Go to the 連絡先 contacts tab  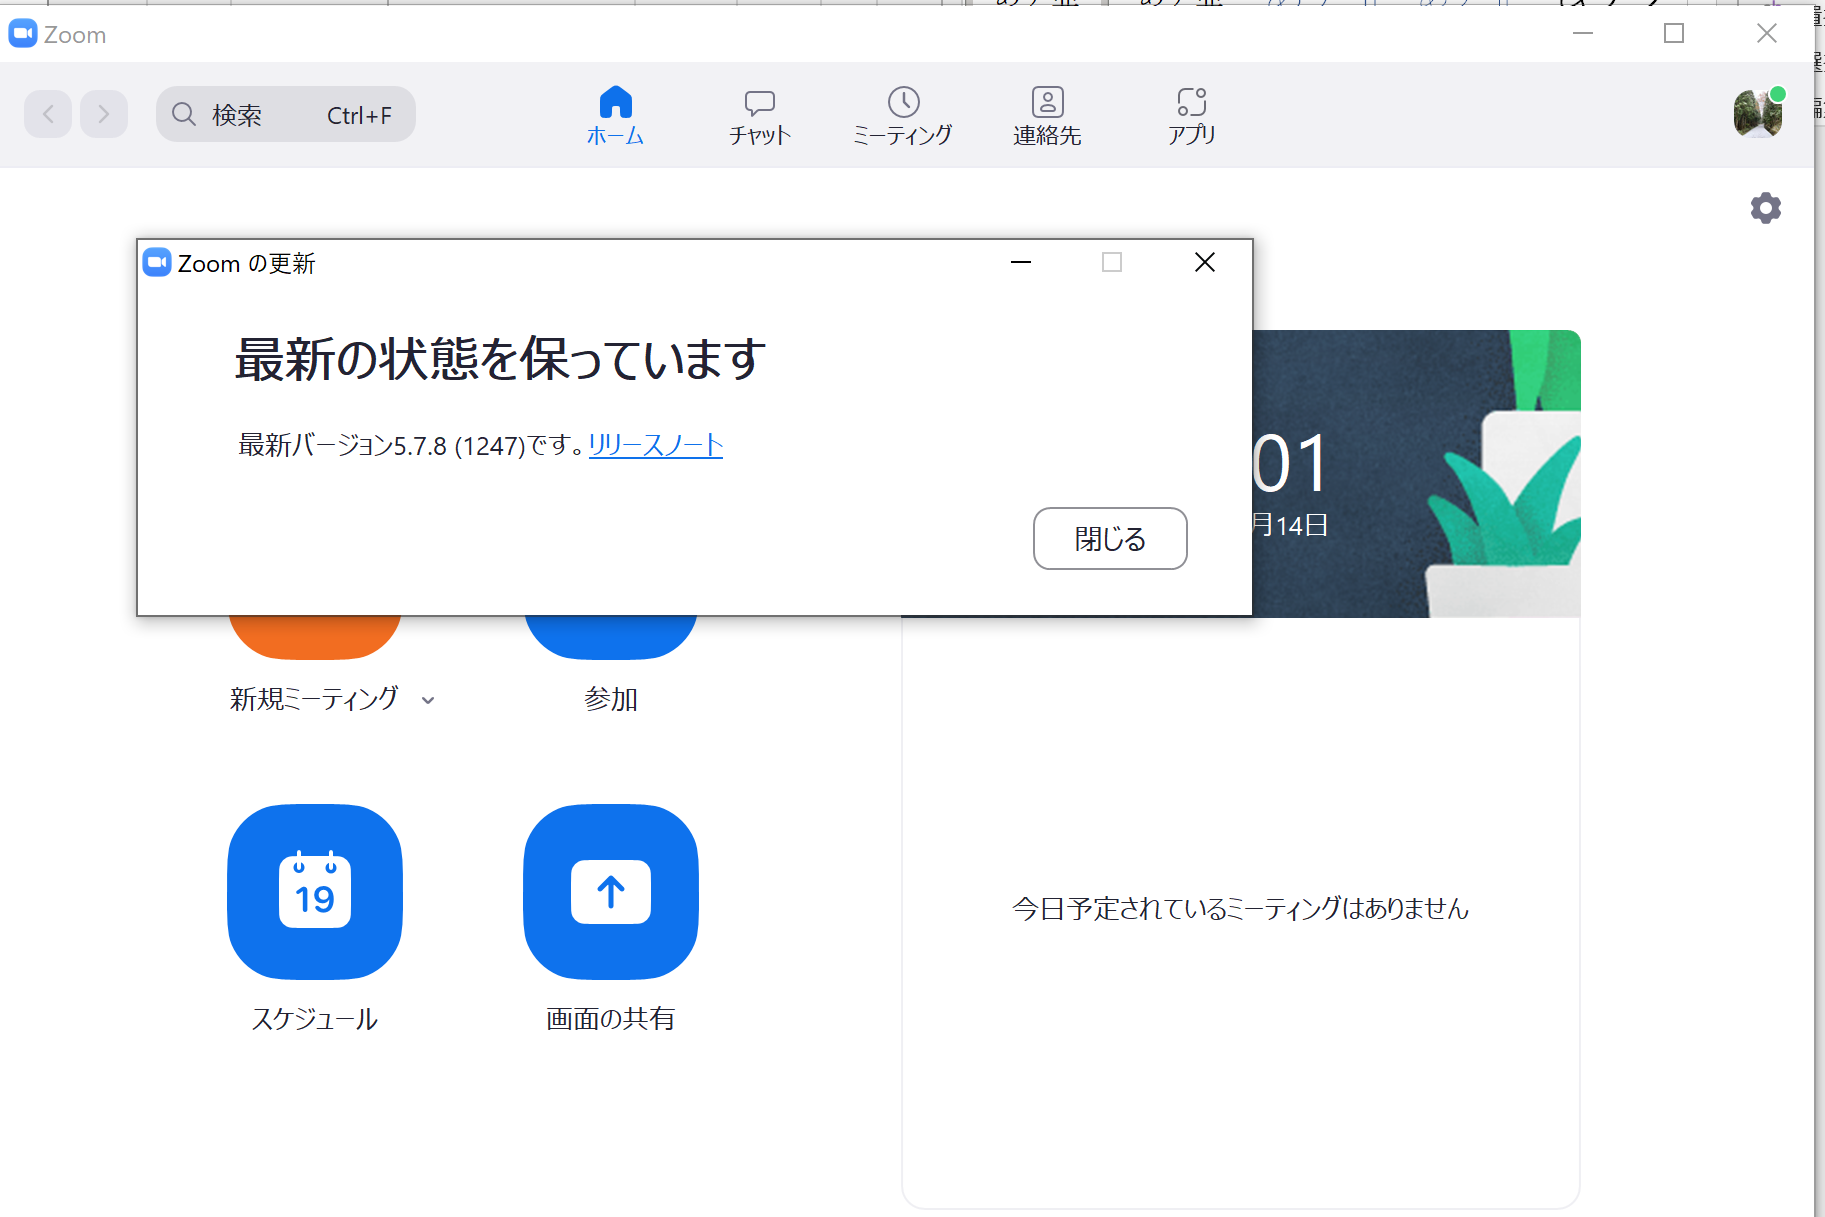pyautogui.click(x=1047, y=115)
